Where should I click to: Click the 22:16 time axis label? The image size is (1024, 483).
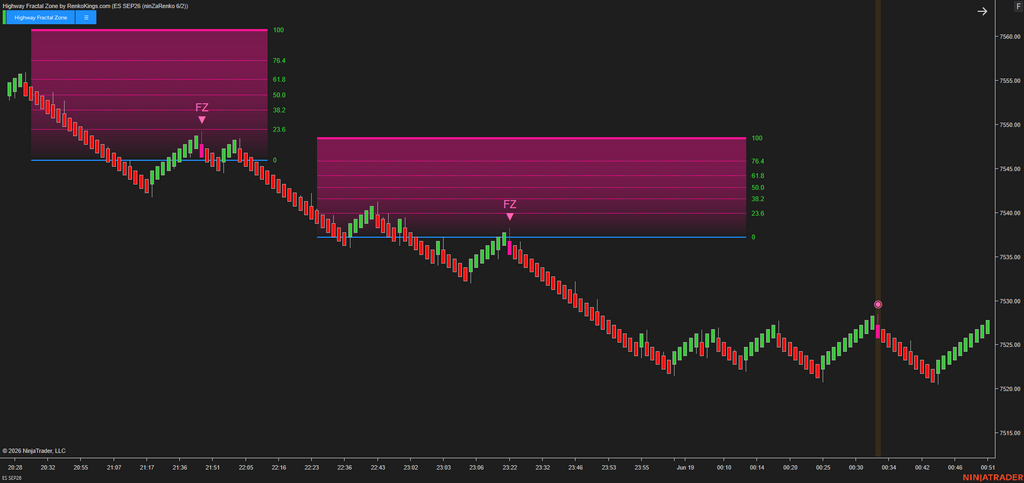pos(279,468)
